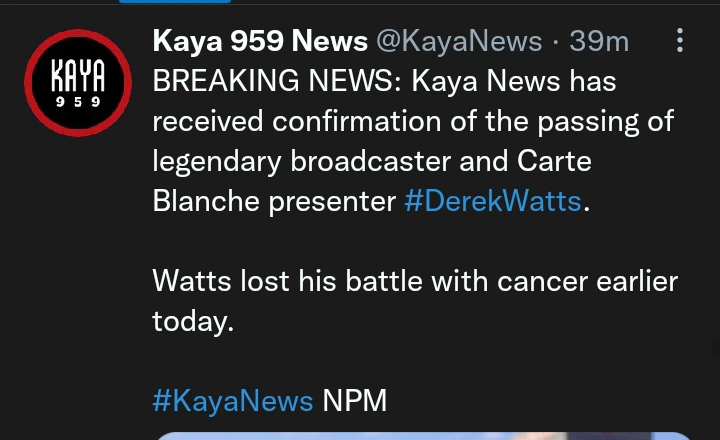Open the @KayaNews handle link
This screenshot has width=720, height=440.
[459, 41]
